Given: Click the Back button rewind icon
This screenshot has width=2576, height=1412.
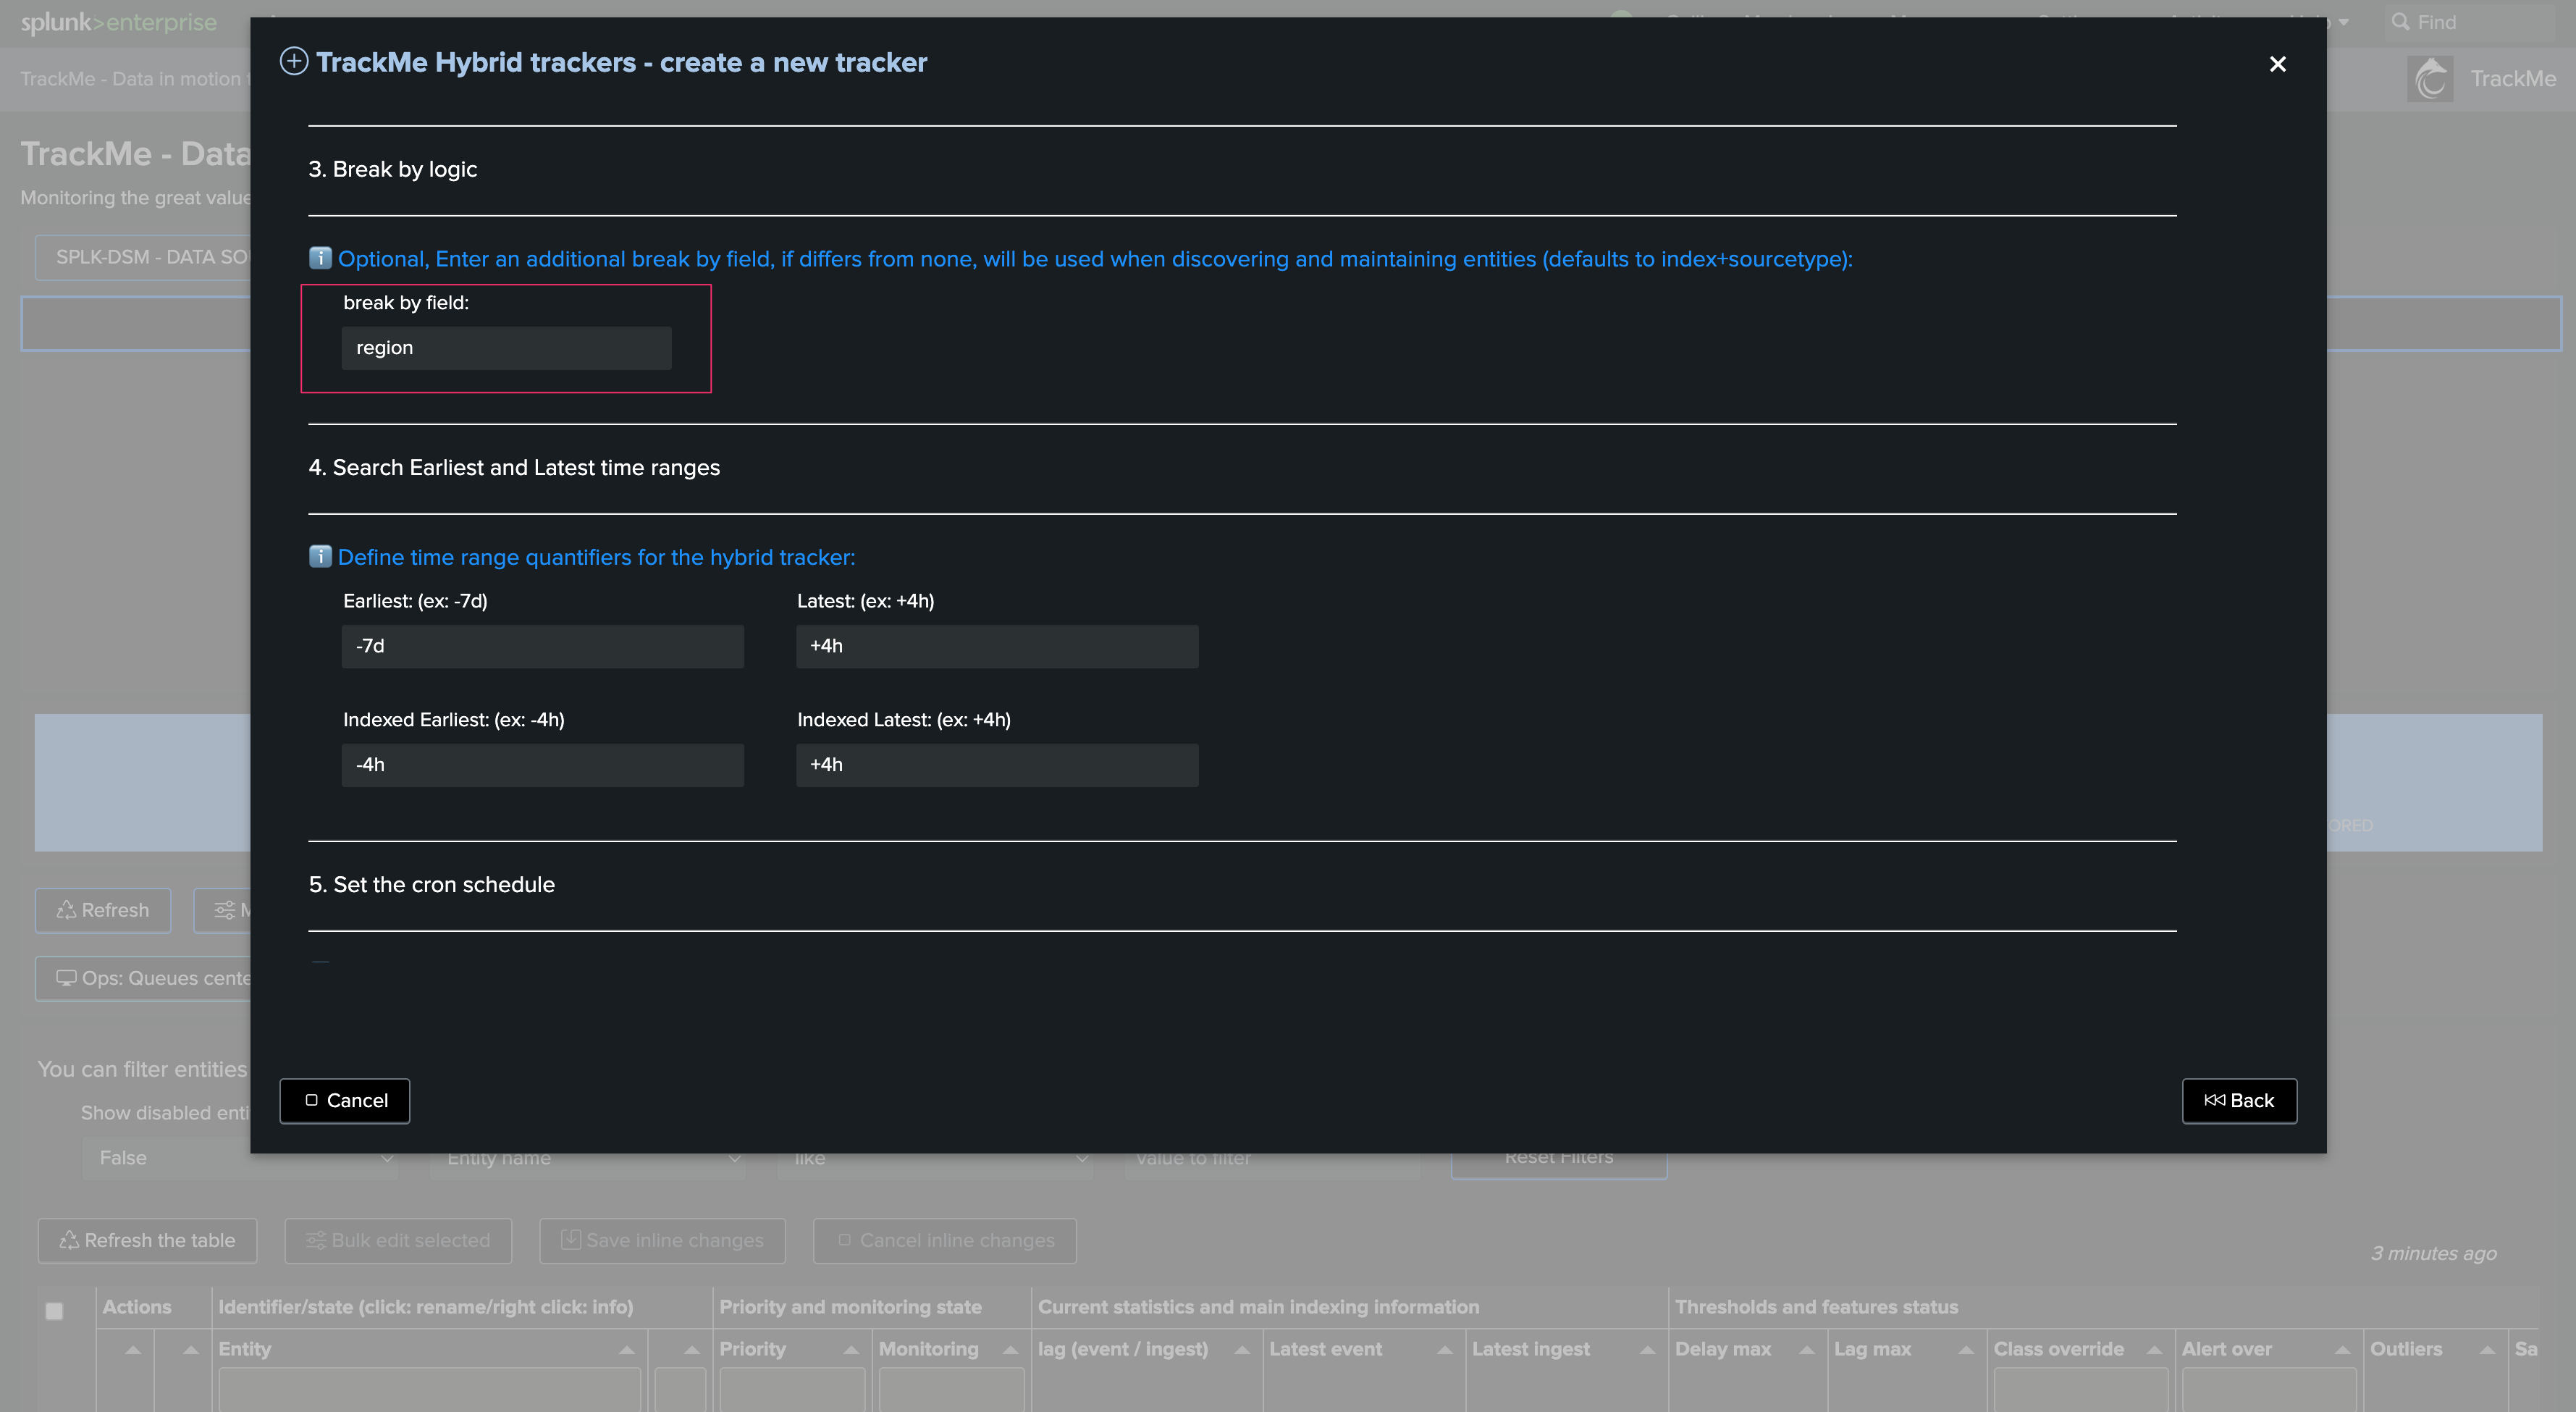Looking at the screenshot, I should pyautogui.click(x=2214, y=1100).
